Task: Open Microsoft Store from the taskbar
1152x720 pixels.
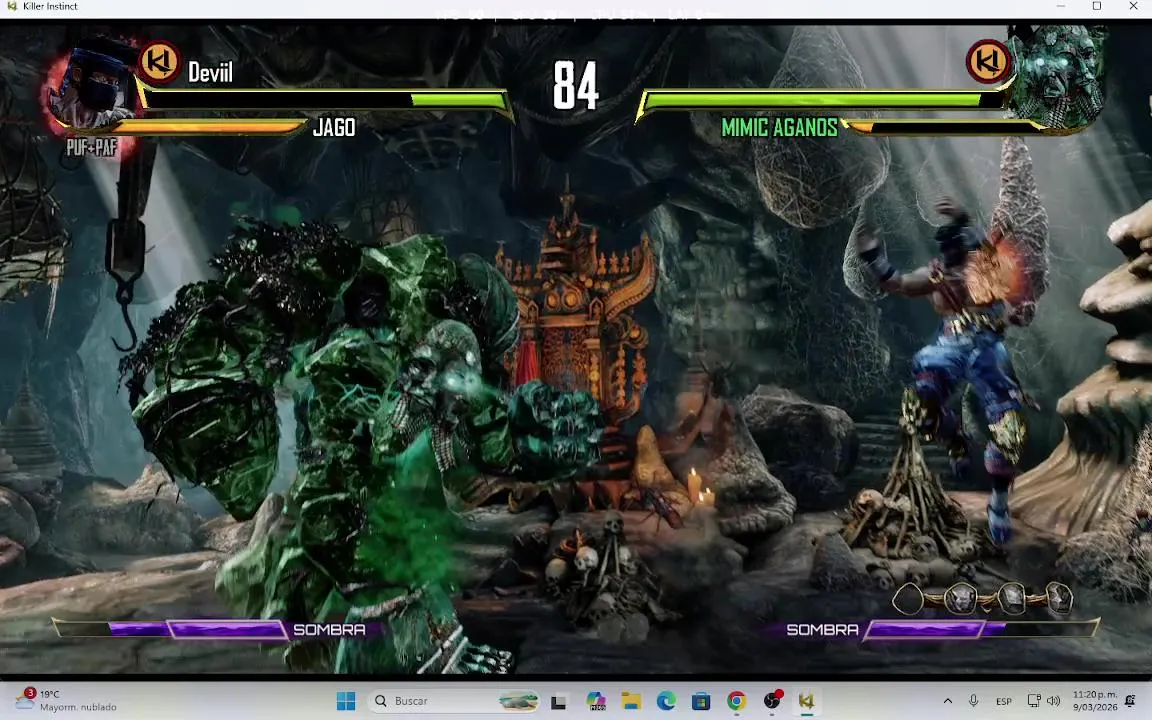Action: (x=701, y=702)
